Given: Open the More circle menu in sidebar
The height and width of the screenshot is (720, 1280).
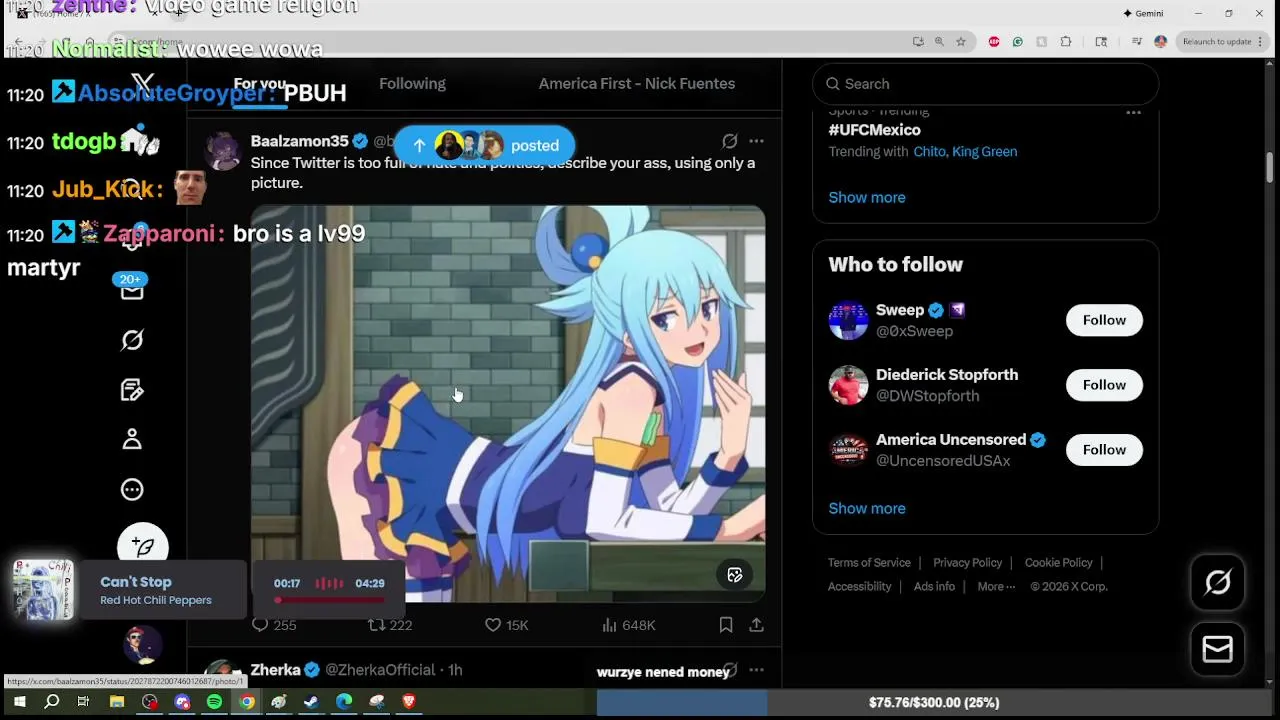Looking at the screenshot, I should point(132,489).
